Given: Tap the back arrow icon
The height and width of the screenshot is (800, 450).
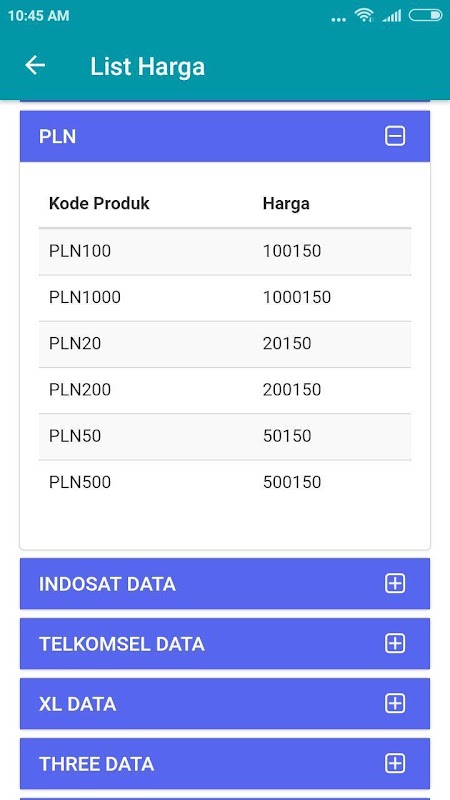Looking at the screenshot, I should click(x=35, y=65).
